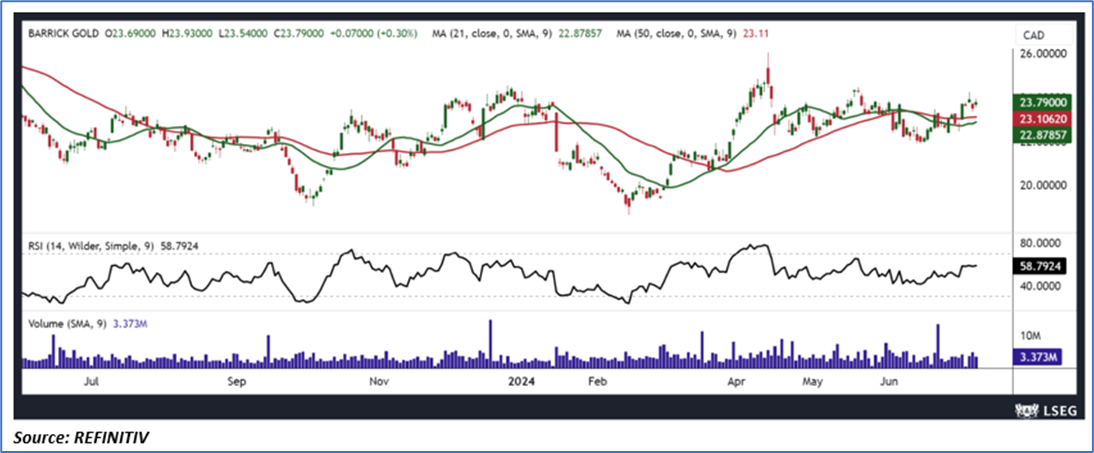Click the 2024 time axis label
The image size is (1094, 453).
pos(520,382)
